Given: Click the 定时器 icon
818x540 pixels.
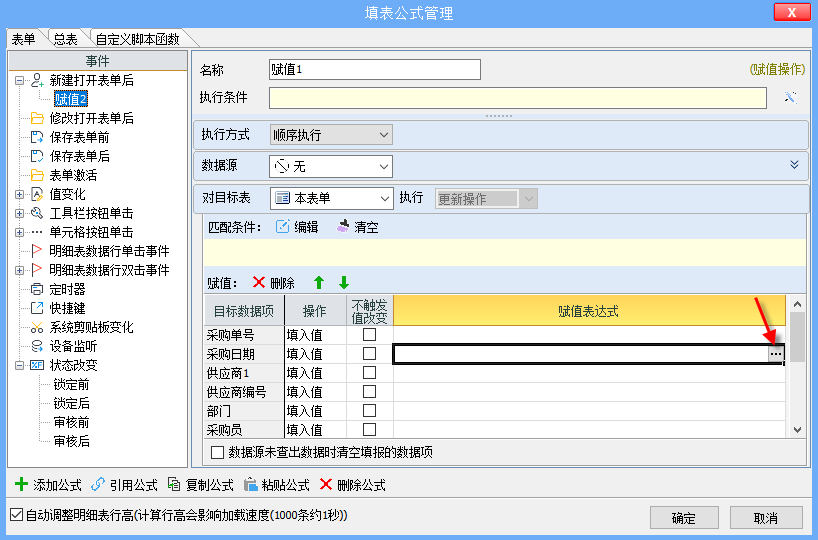Looking at the screenshot, I should point(37,289).
